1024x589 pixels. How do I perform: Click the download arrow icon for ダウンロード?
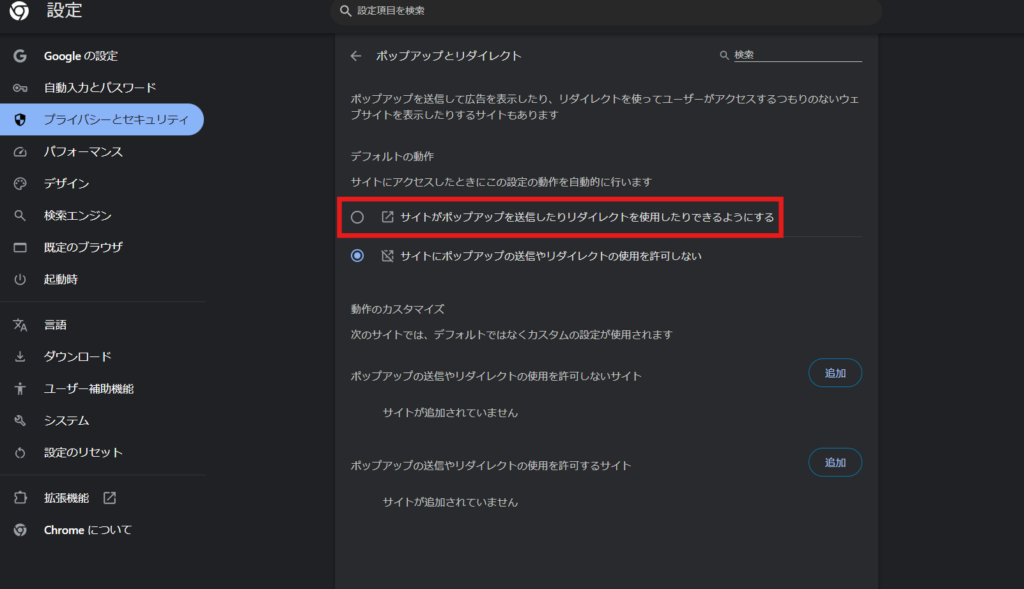[x=20, y=357]
